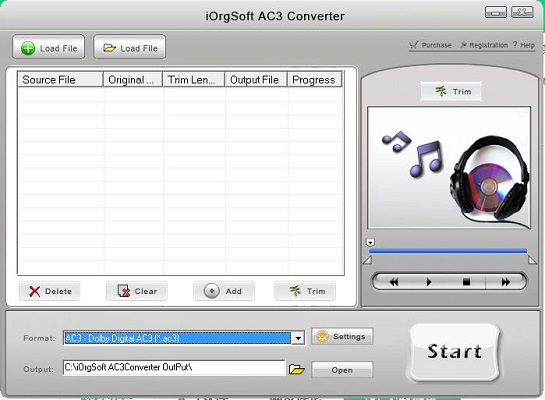Screen dimensions: 545x400
Task: Stop the audio playback
Action: [466, 282]
